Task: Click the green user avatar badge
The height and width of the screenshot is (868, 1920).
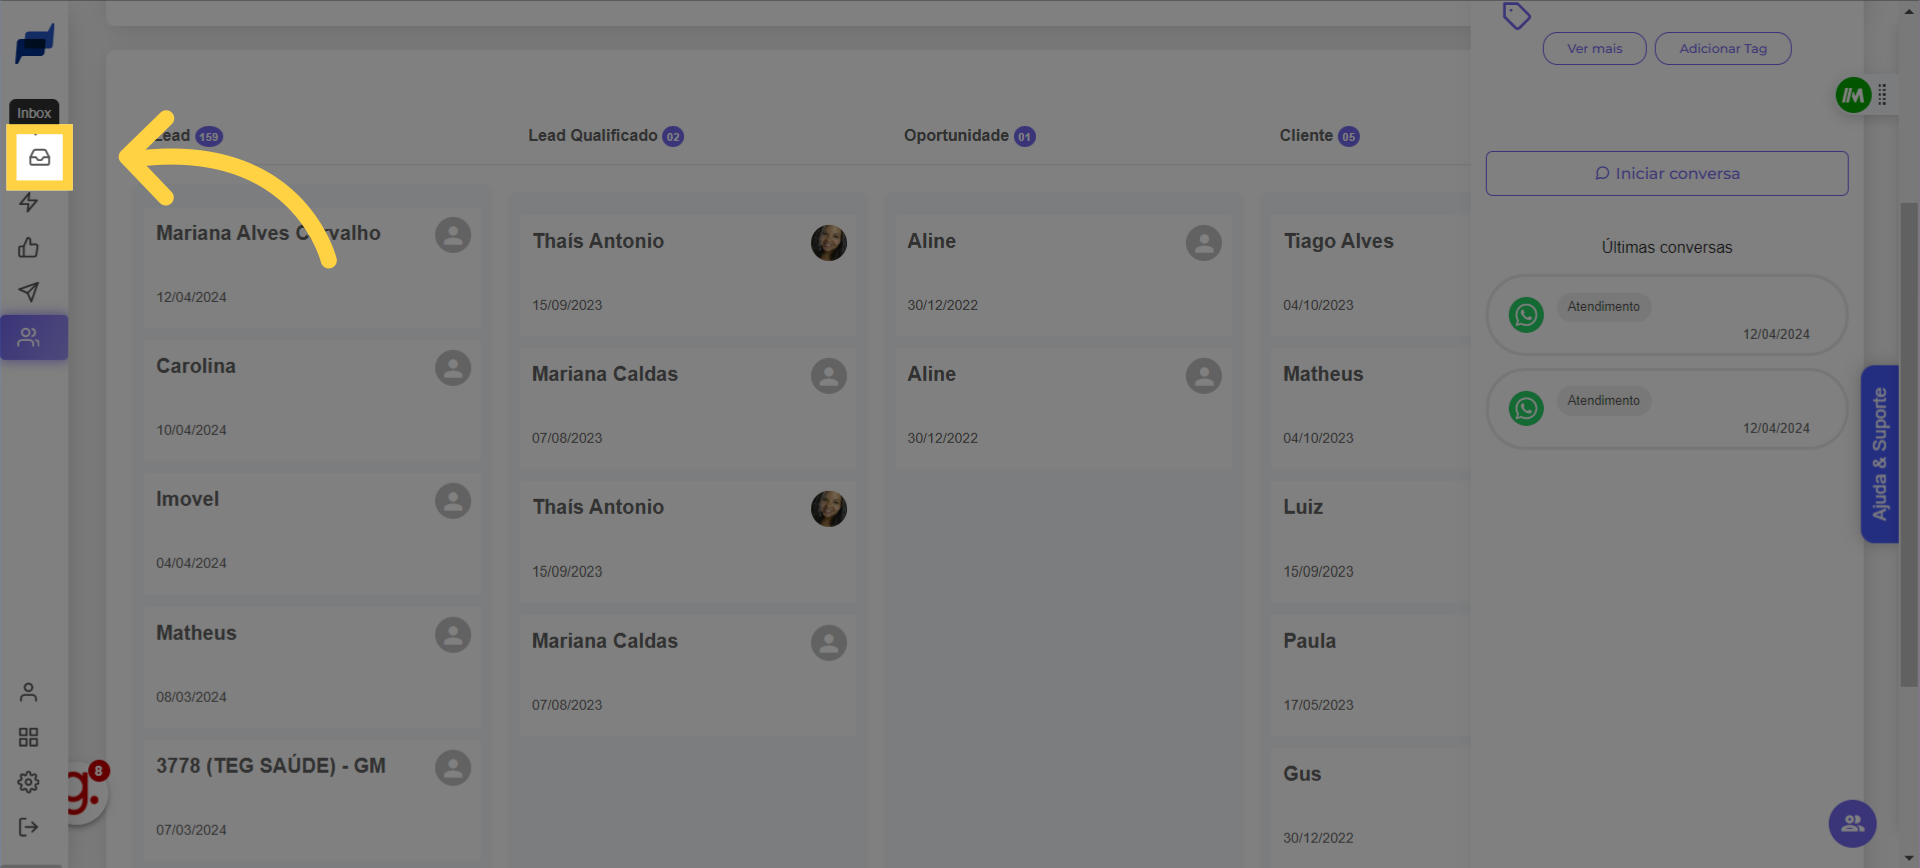Action: pos(1853,96)
